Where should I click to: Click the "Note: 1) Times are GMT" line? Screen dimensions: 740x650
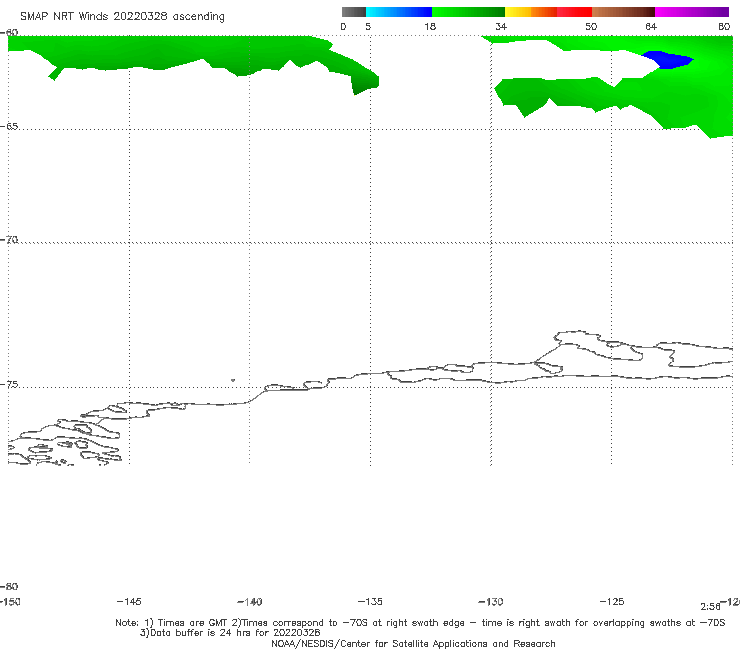point(420,623)
